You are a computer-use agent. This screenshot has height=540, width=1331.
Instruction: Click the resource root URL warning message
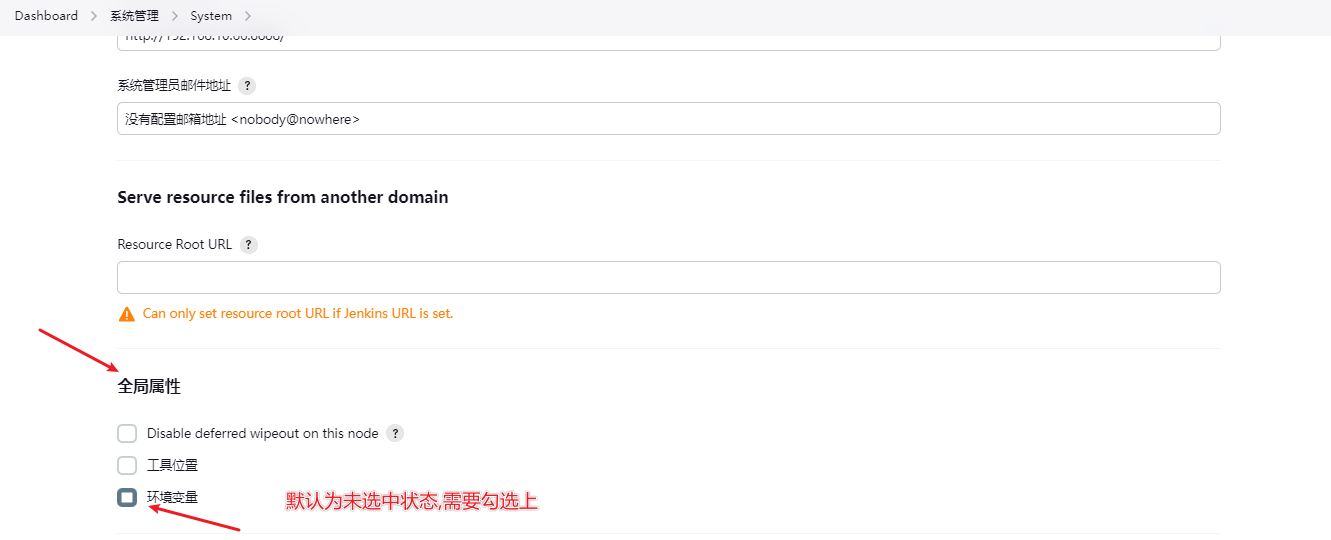click(298, 313)
